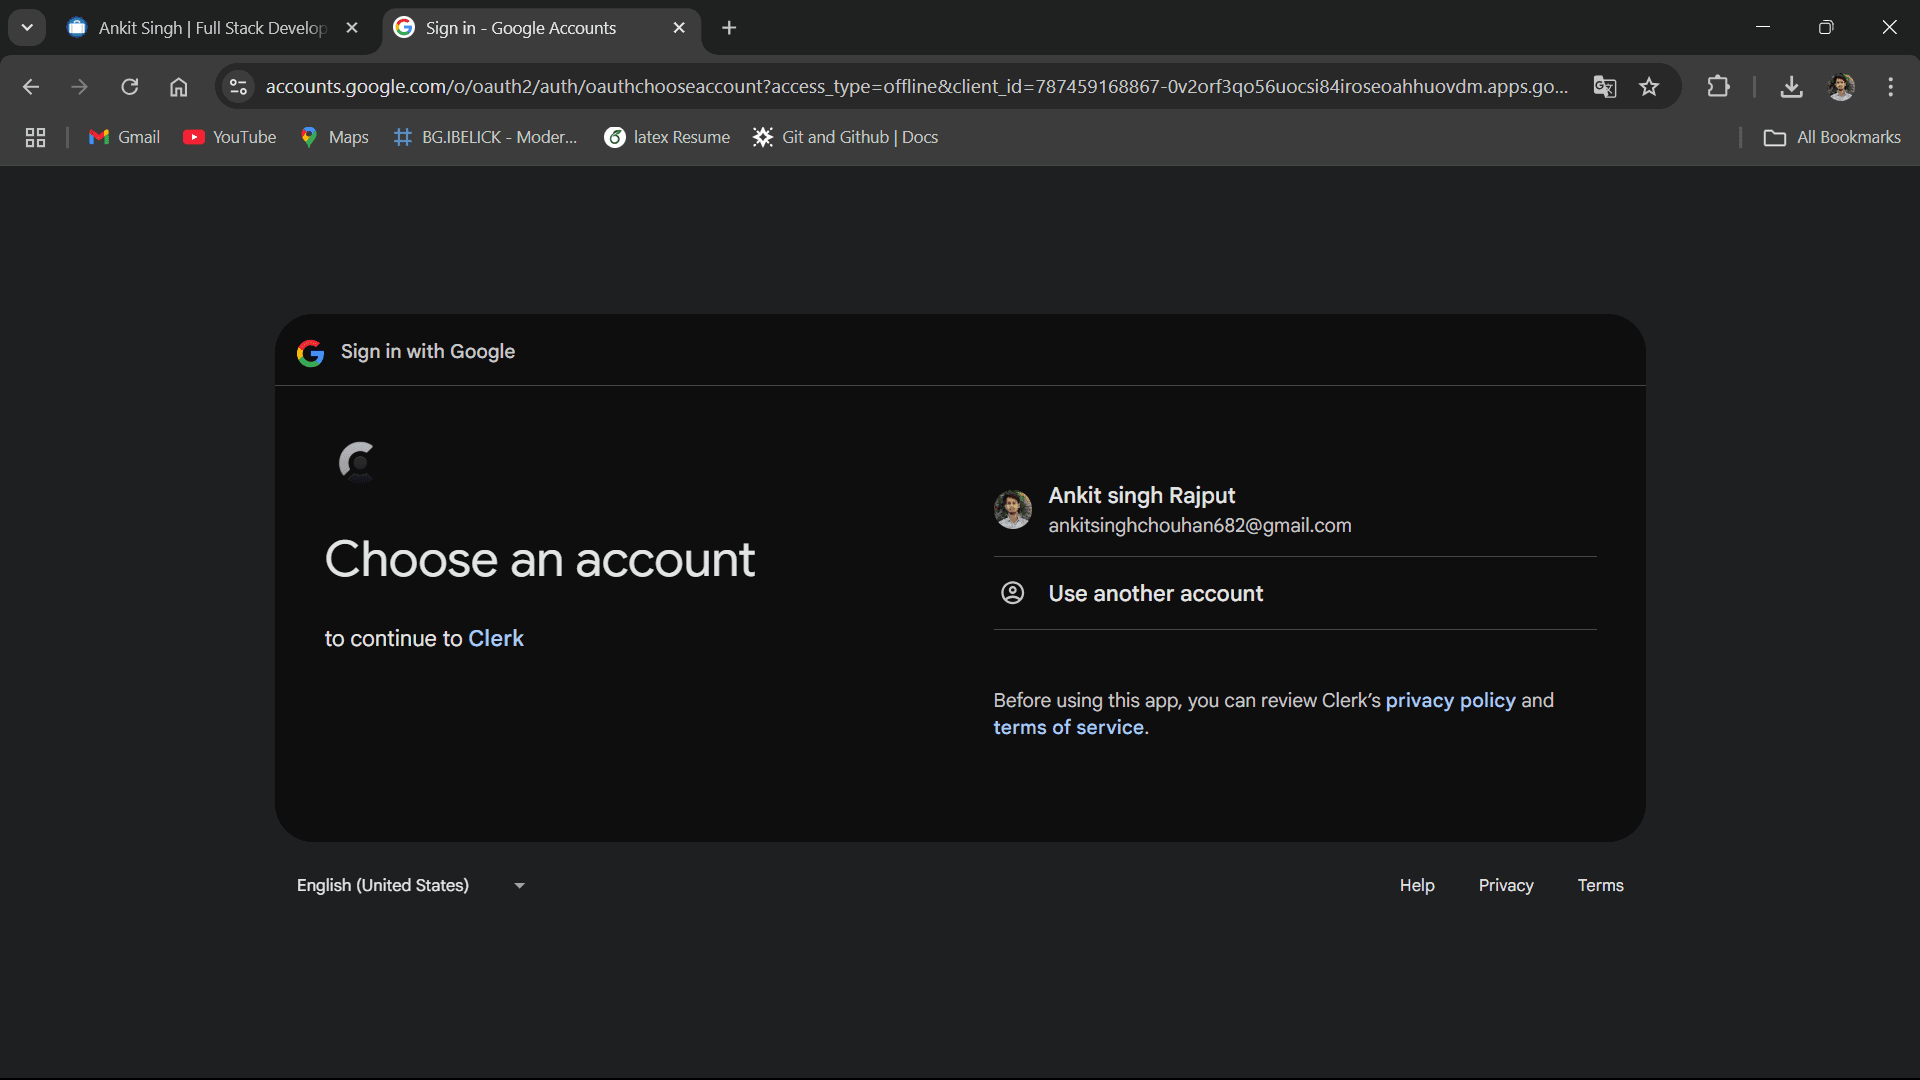Viewport: 1920px width, 1080px height.
Task: Open a new tab with plus button
Action: point(729,28)
